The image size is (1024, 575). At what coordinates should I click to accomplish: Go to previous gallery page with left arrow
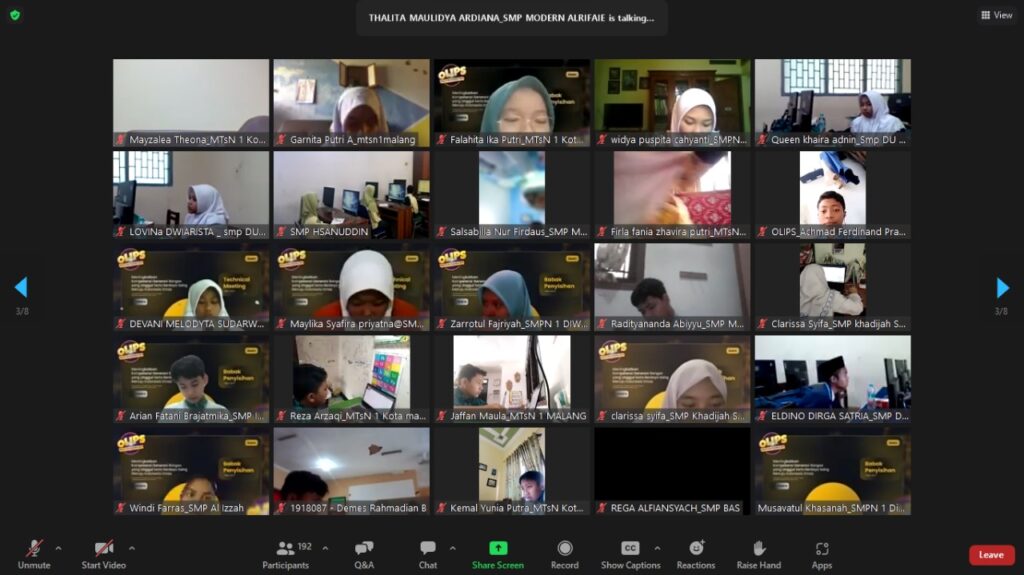click(x=21, y=288)
